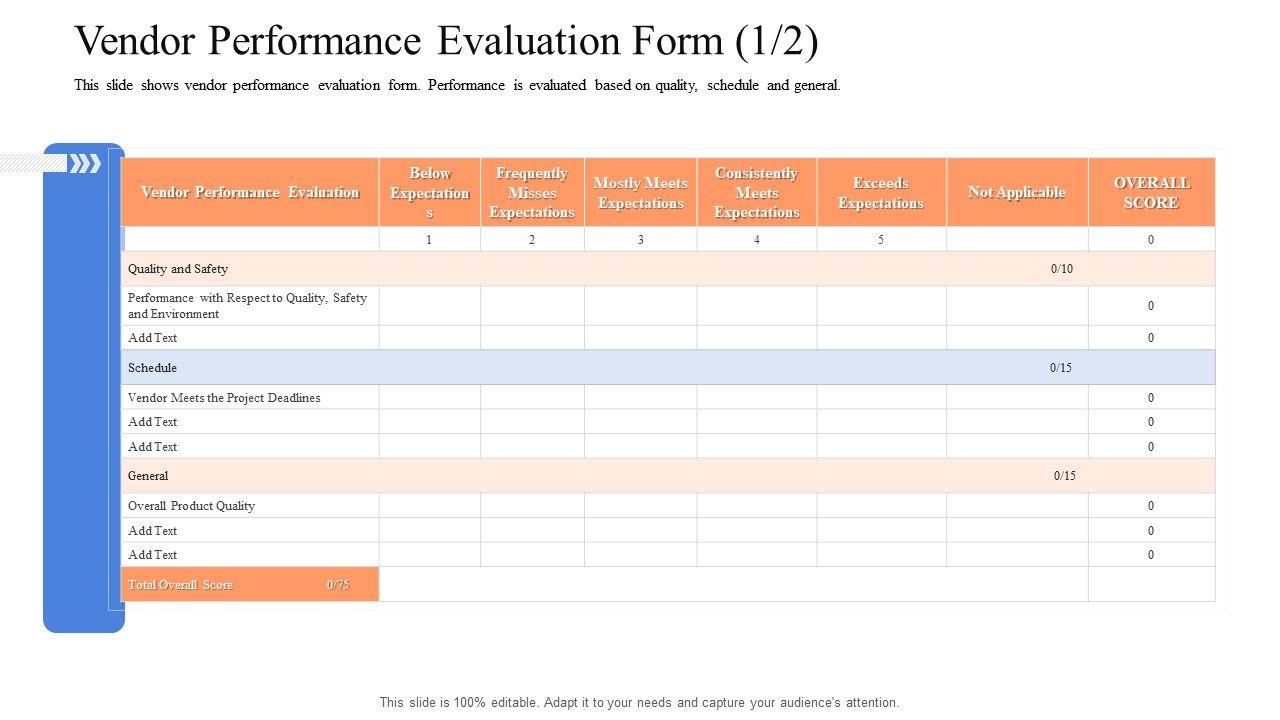
Task: Select the Exceeds Expectations column header
Action: pyautogui.click(x=881, y=192)
